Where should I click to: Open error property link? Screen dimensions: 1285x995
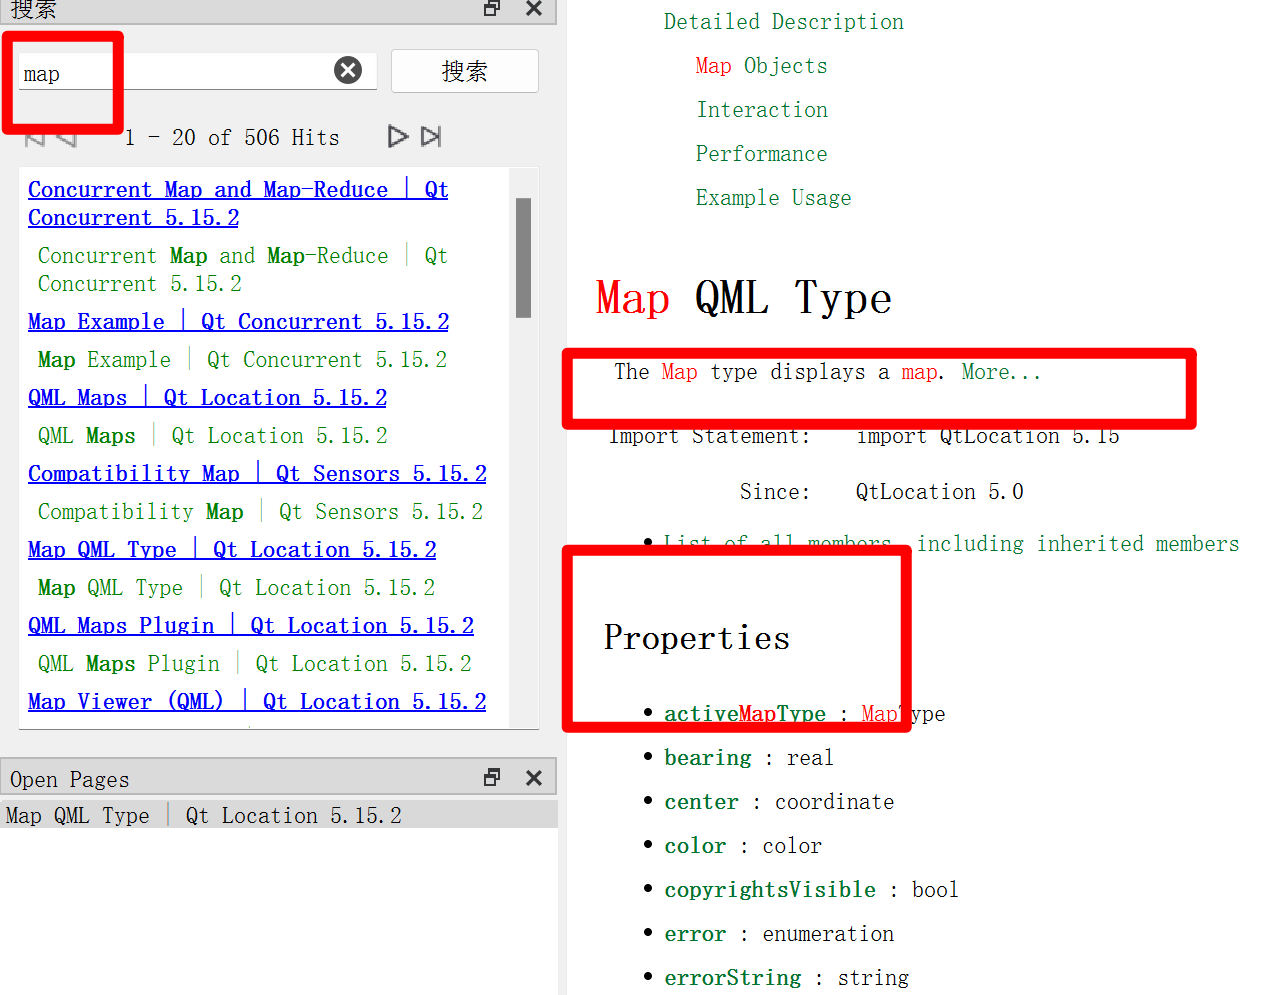click(x=695, y=933)
